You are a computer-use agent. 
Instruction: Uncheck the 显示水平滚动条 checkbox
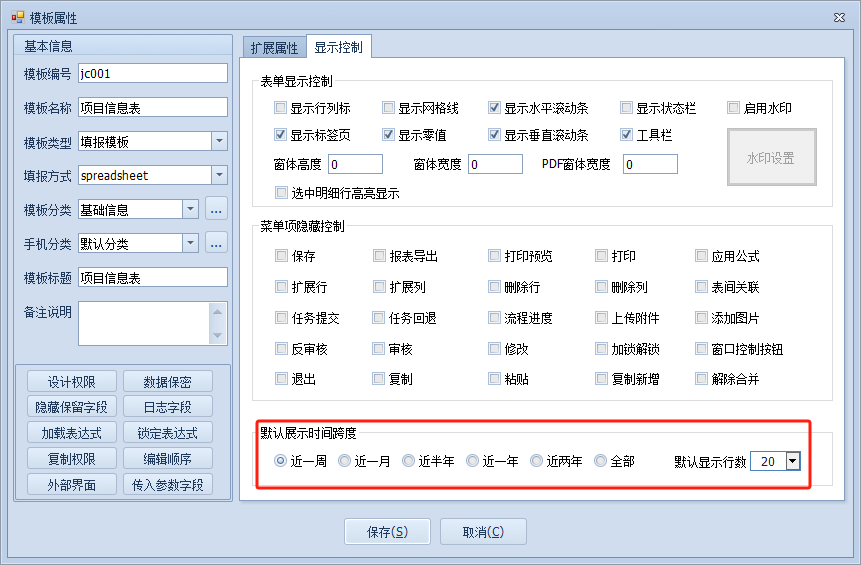pos(495,108)
